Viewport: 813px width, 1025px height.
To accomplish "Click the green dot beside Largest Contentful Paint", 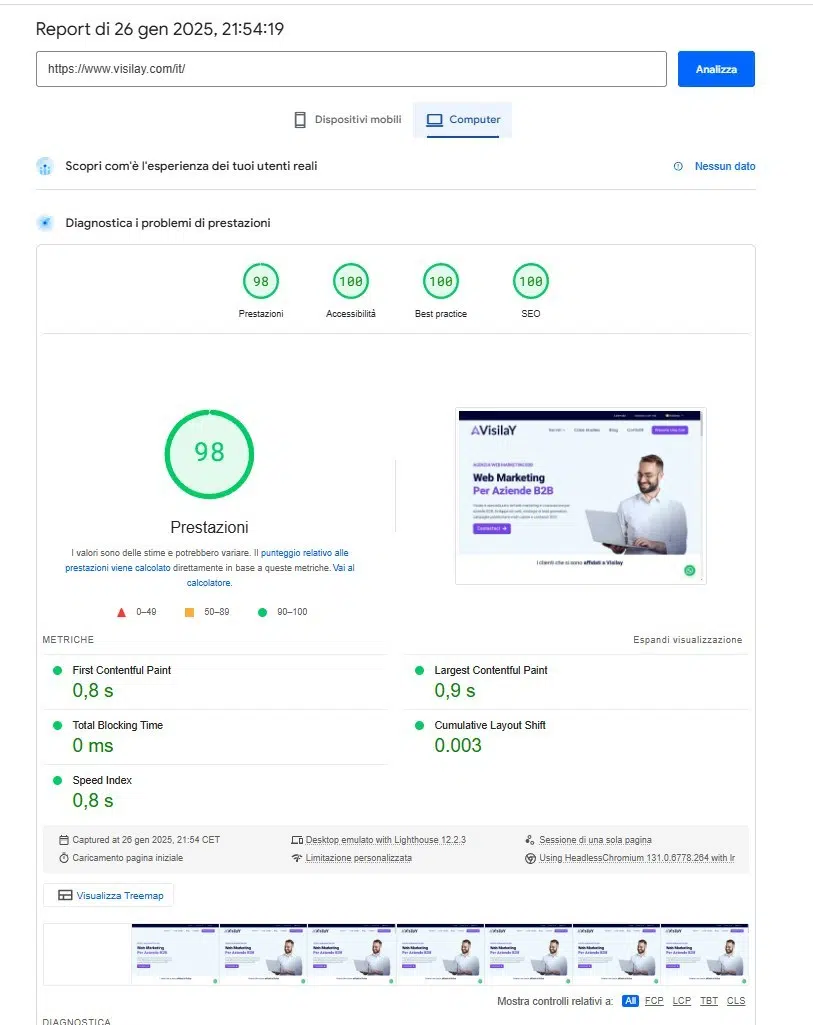I will tap(420, 670).
